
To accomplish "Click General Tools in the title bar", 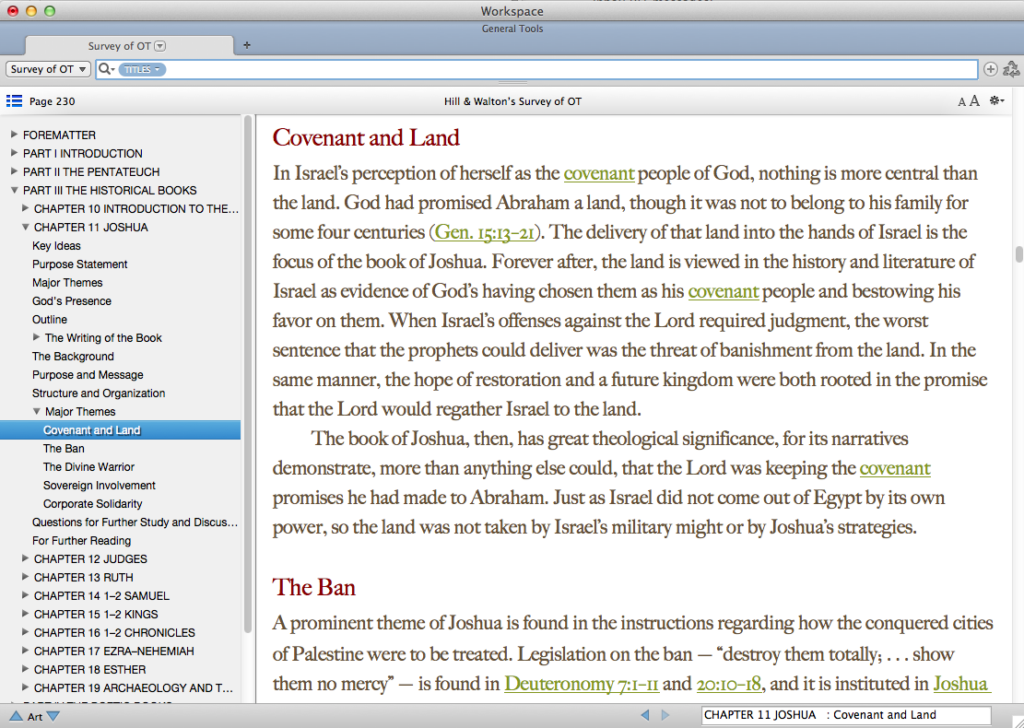I will pyautogui.click(x=512, y=28).
